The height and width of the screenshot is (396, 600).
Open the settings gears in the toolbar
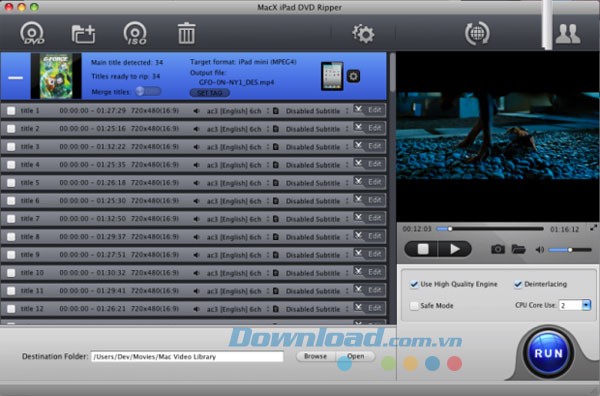coord(363,34)
